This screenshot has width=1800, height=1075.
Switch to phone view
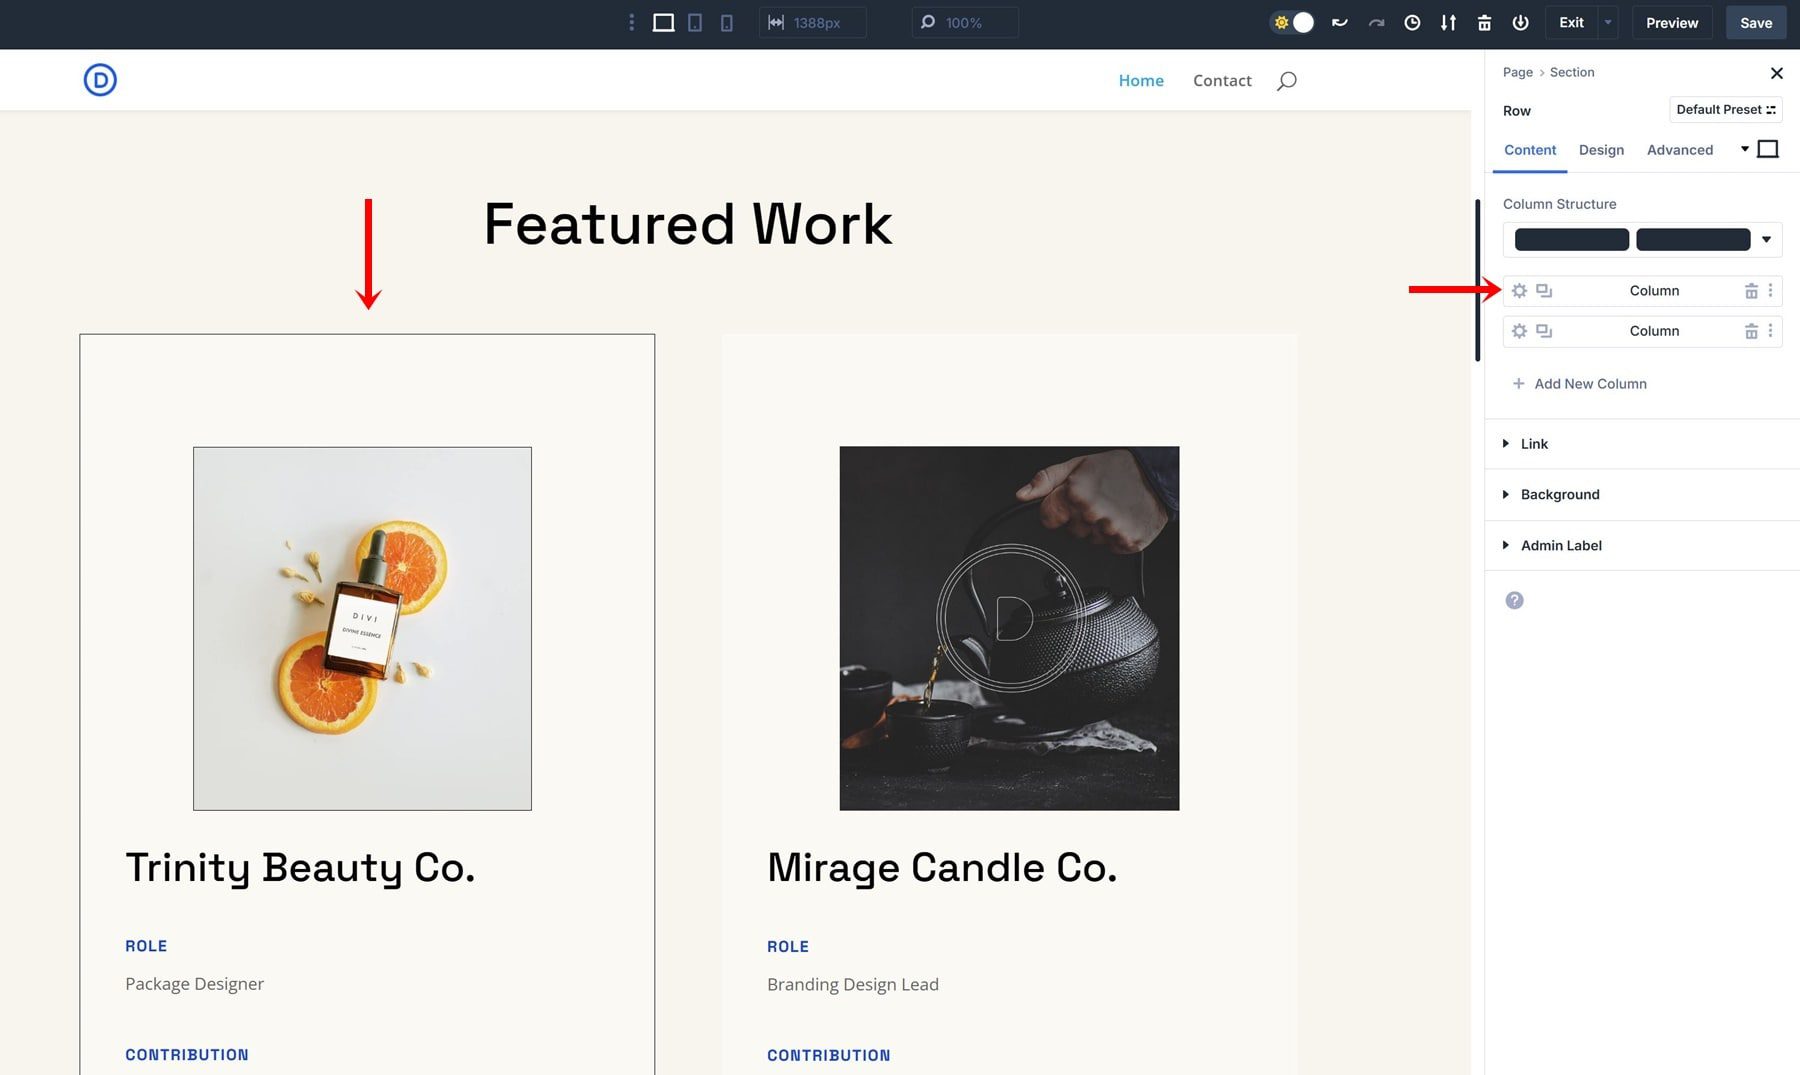click(x=727, y=22)
